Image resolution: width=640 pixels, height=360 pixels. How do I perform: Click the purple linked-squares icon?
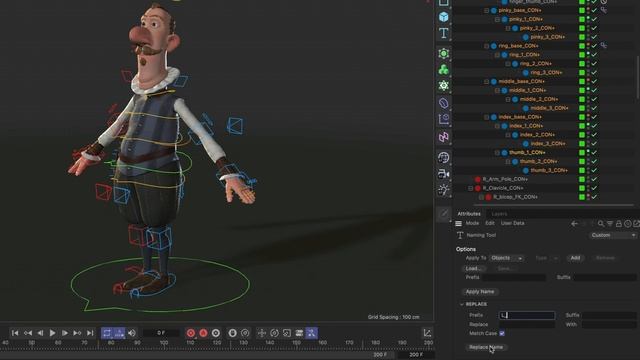click(444, 137)
